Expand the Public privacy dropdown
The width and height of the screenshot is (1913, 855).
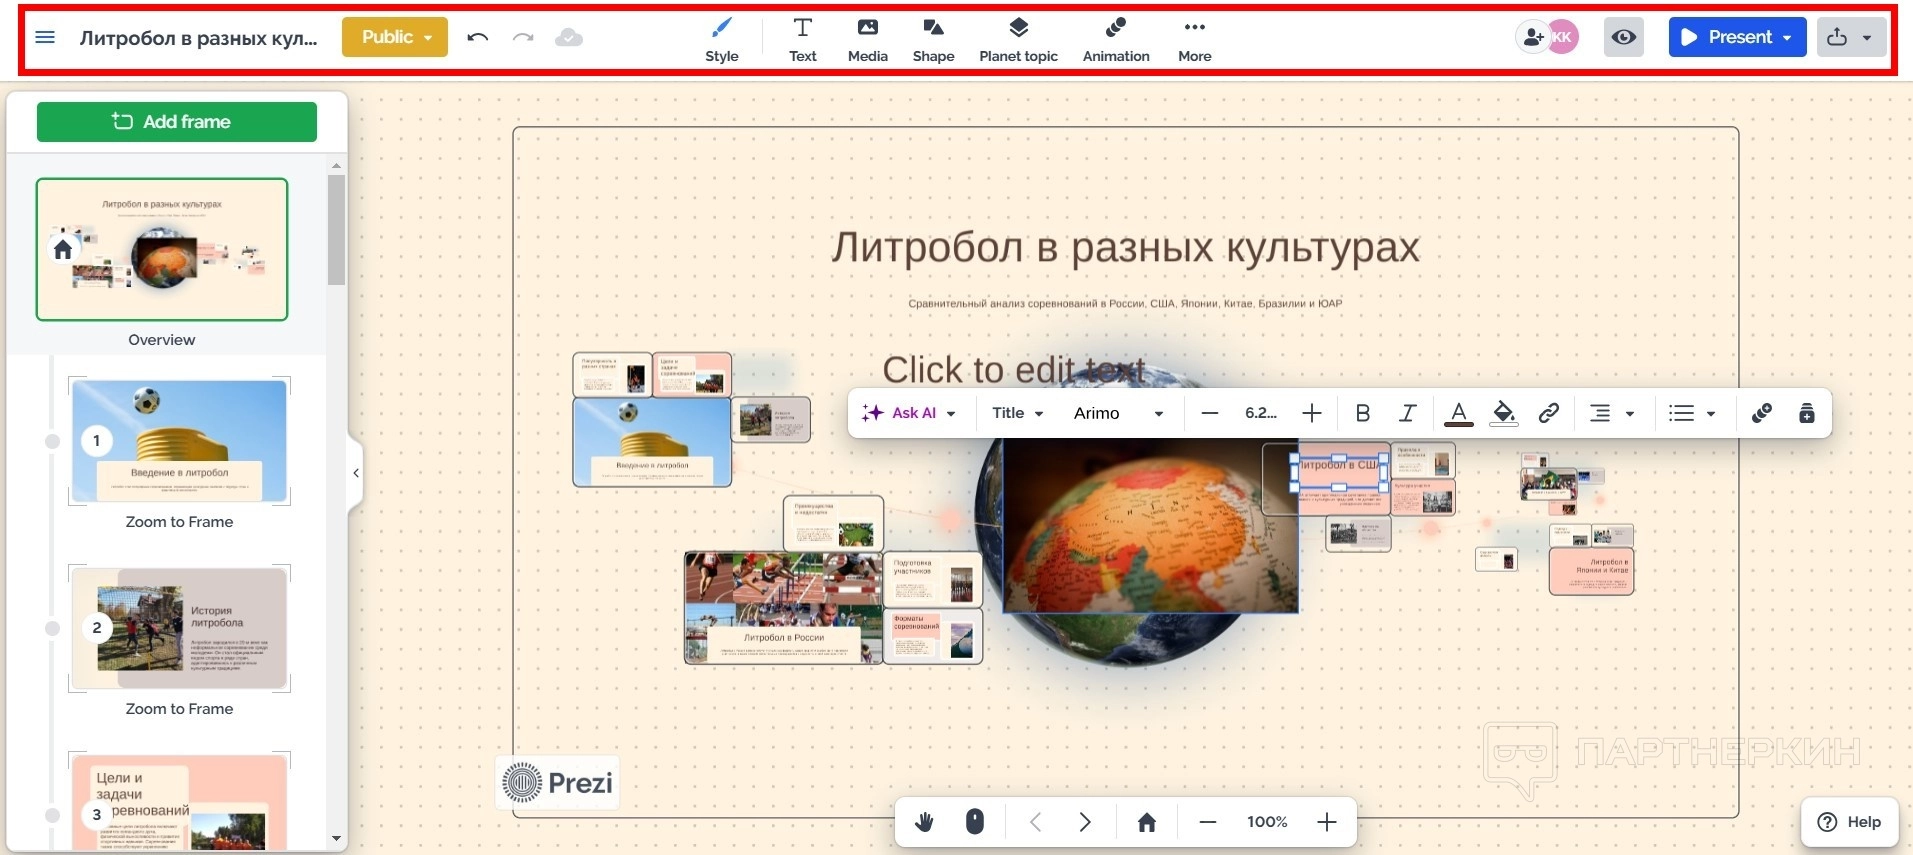pyautogui.click(x=395, y=38)
